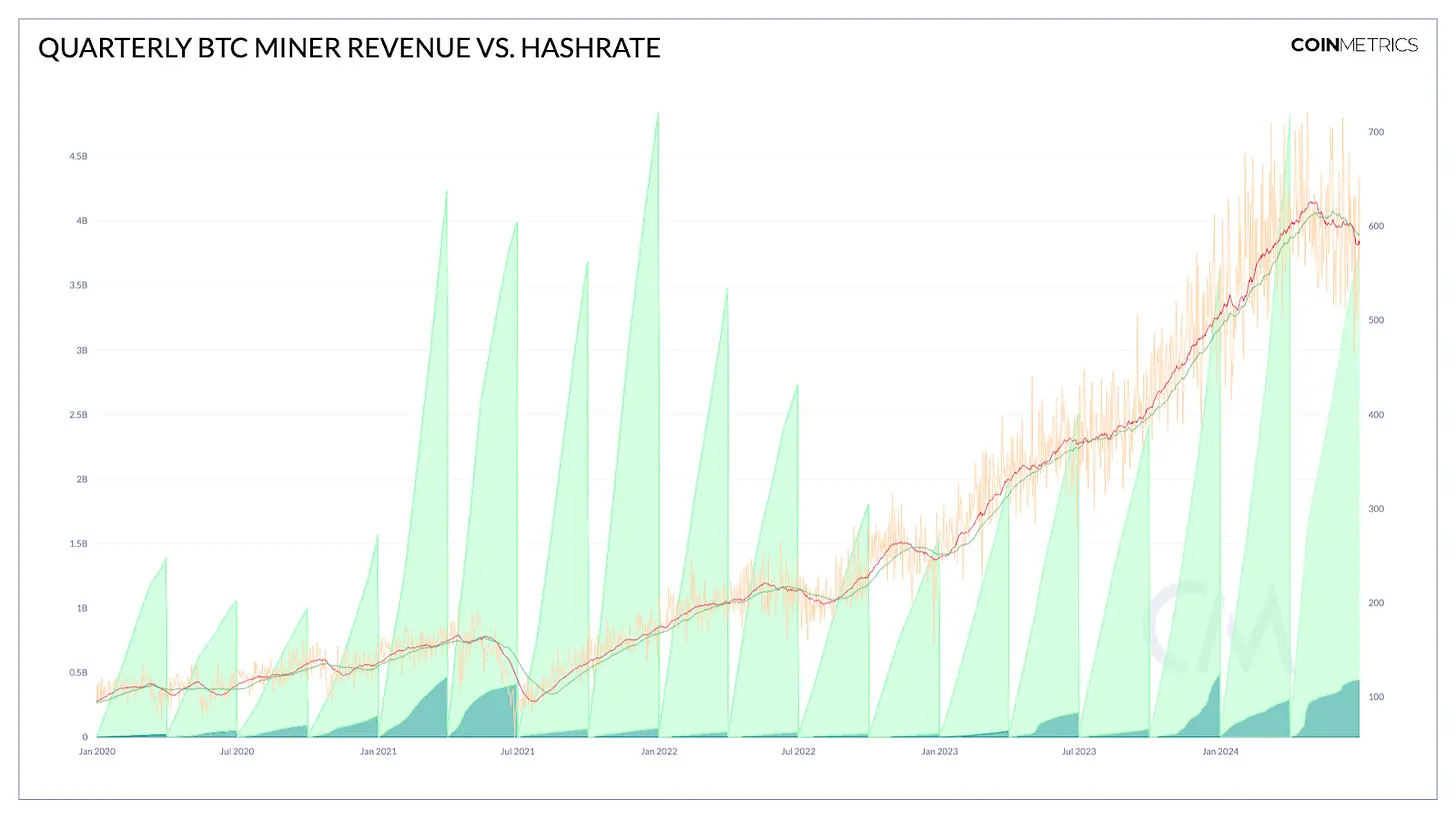Select the 400 right axis label
1456x818 pixels.
(x=1376, y=415)
